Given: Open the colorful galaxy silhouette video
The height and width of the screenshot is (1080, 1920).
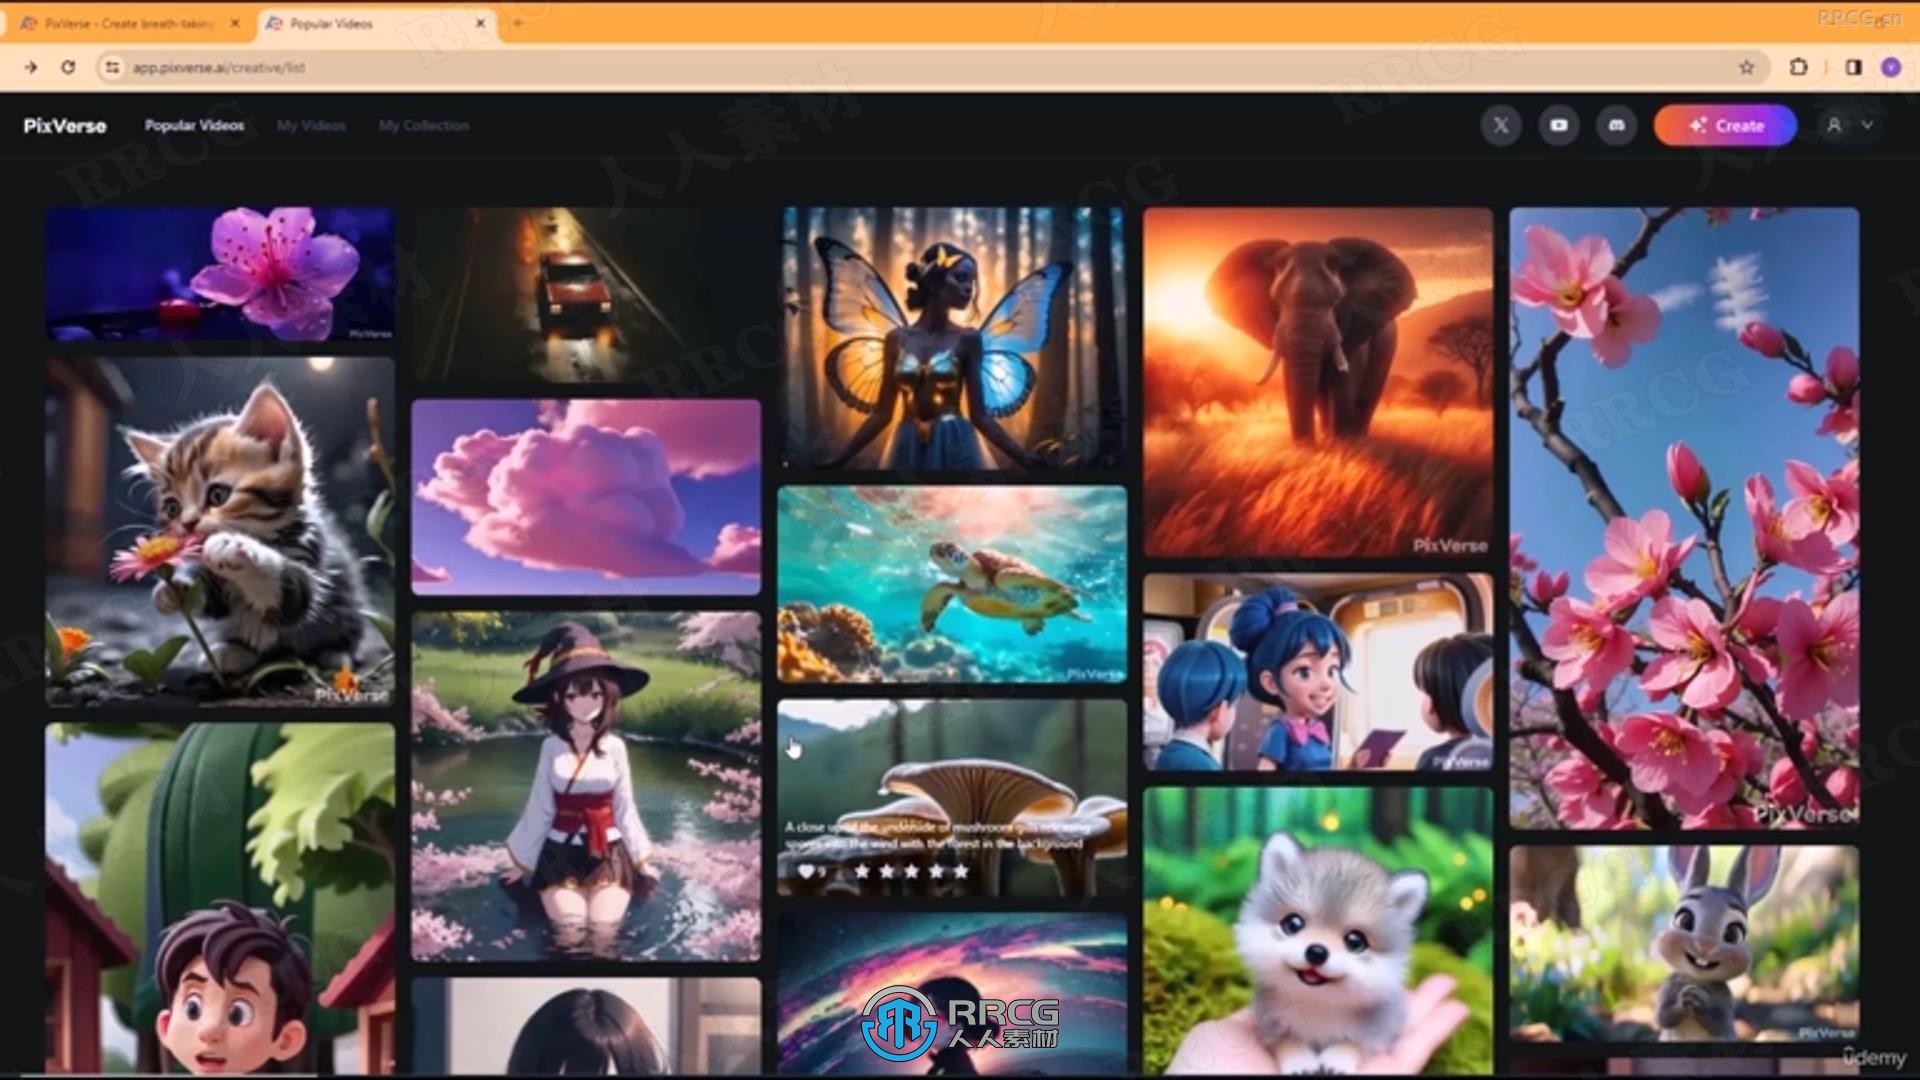Looking at the screenshot, I should [x=952, y=994].
